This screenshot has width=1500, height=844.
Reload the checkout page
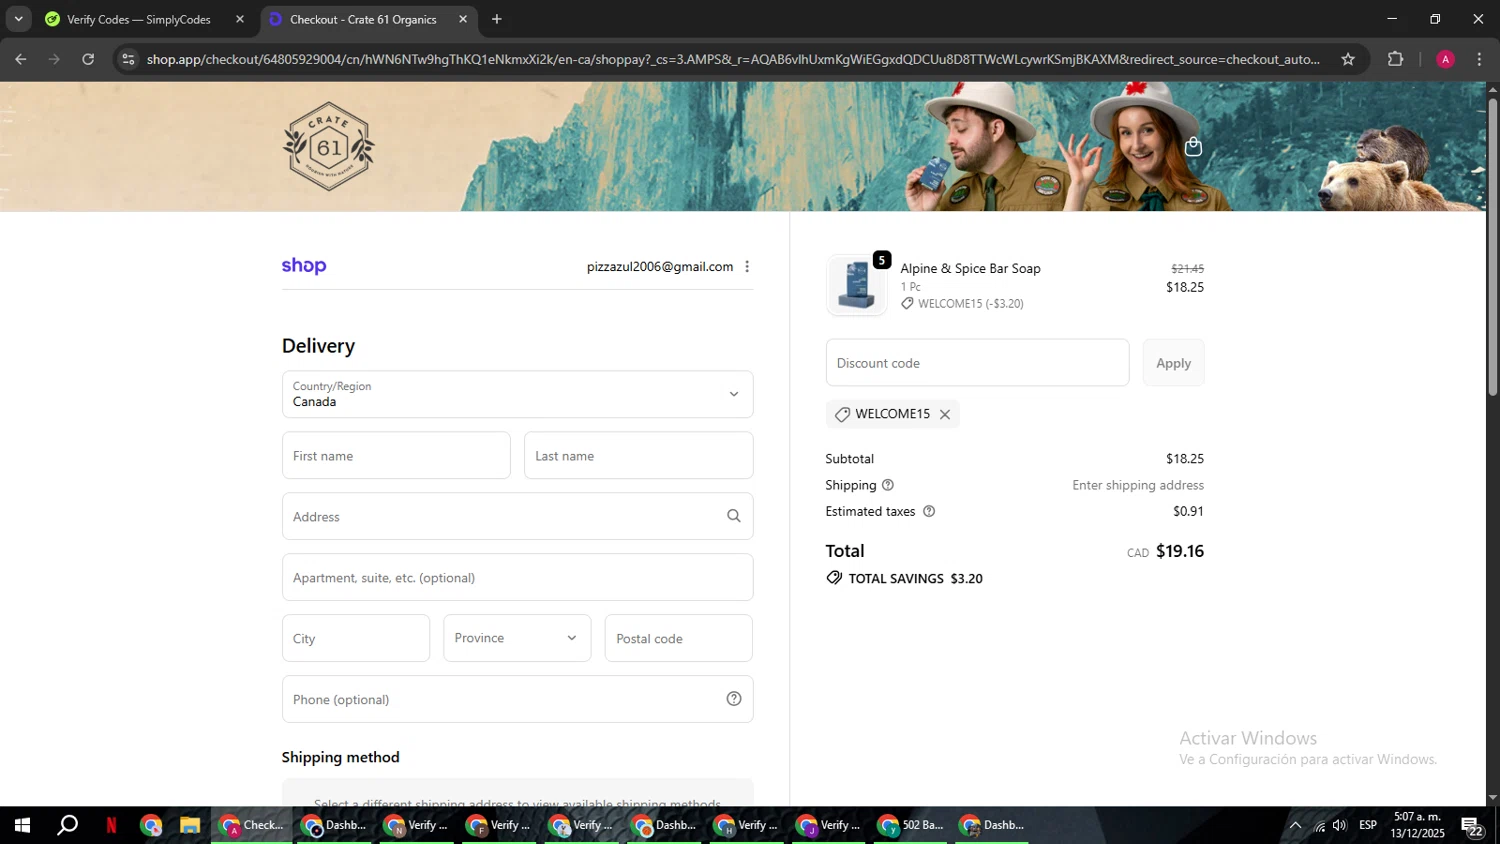88,59
